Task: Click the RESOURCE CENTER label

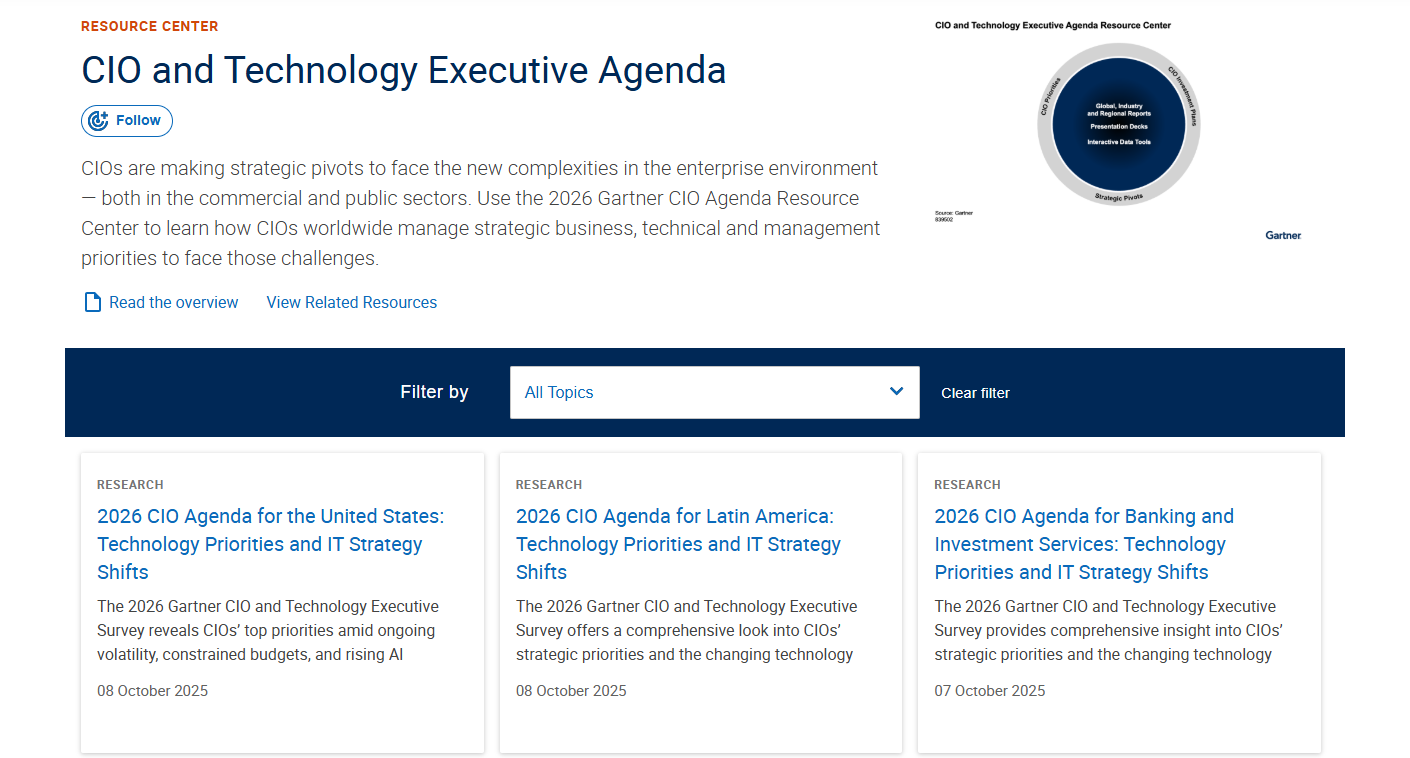Action: 150,26
